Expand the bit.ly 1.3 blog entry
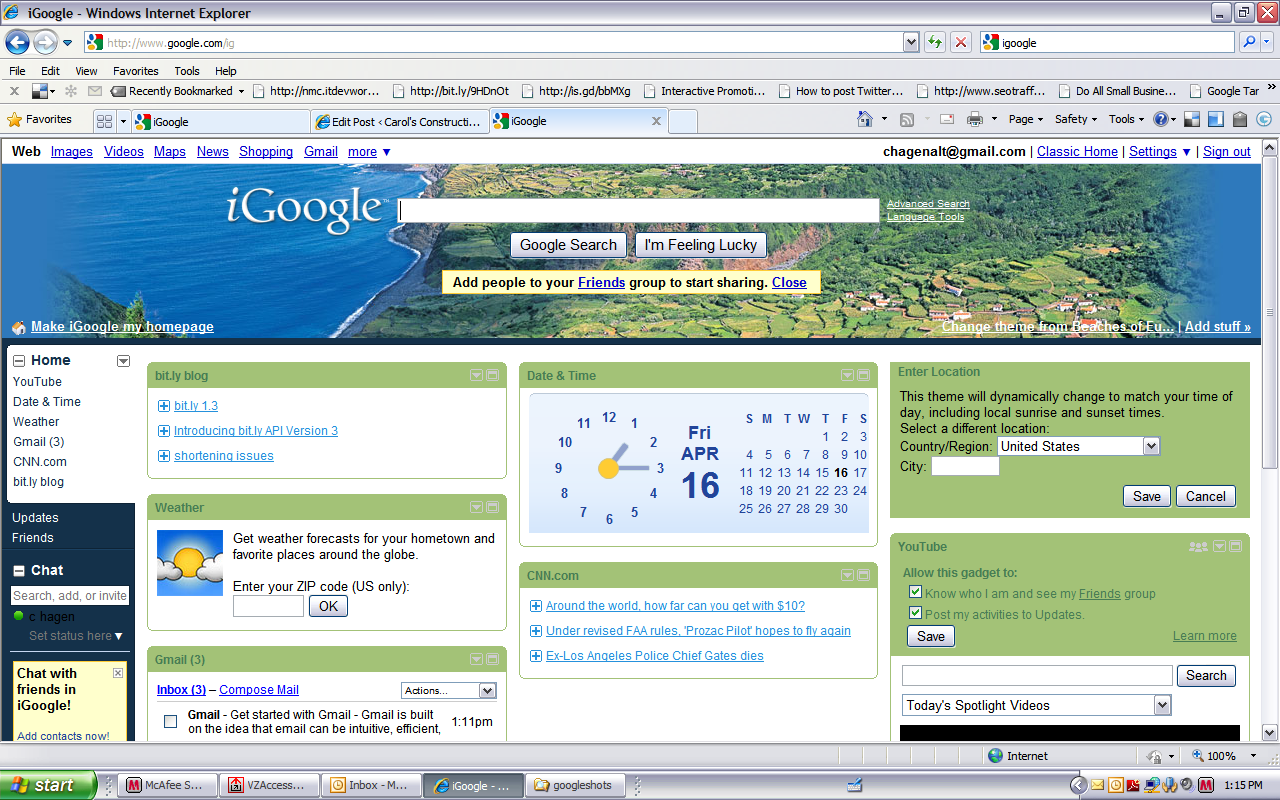Screen dimensions: 1280x800 tap(164, 406)
